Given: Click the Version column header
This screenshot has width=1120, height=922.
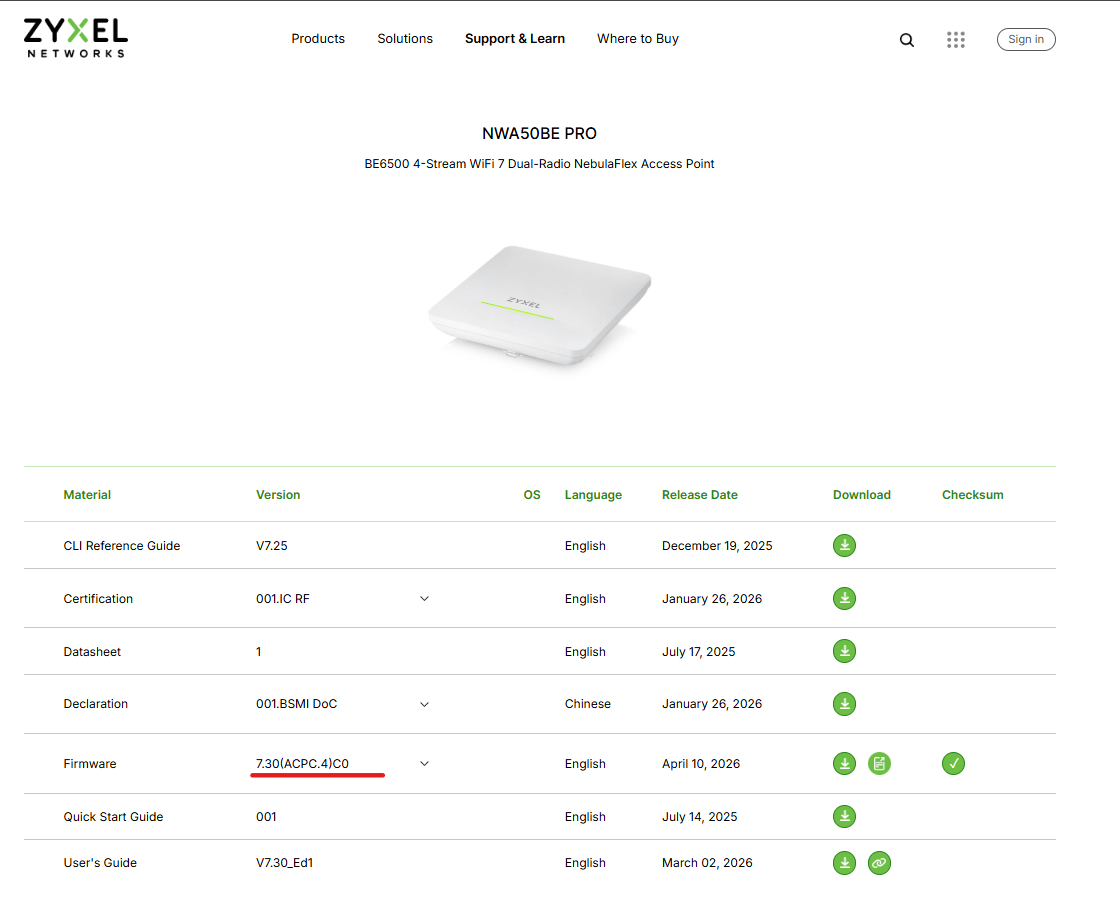Looking at the screenshot, I should pos(278,495).
